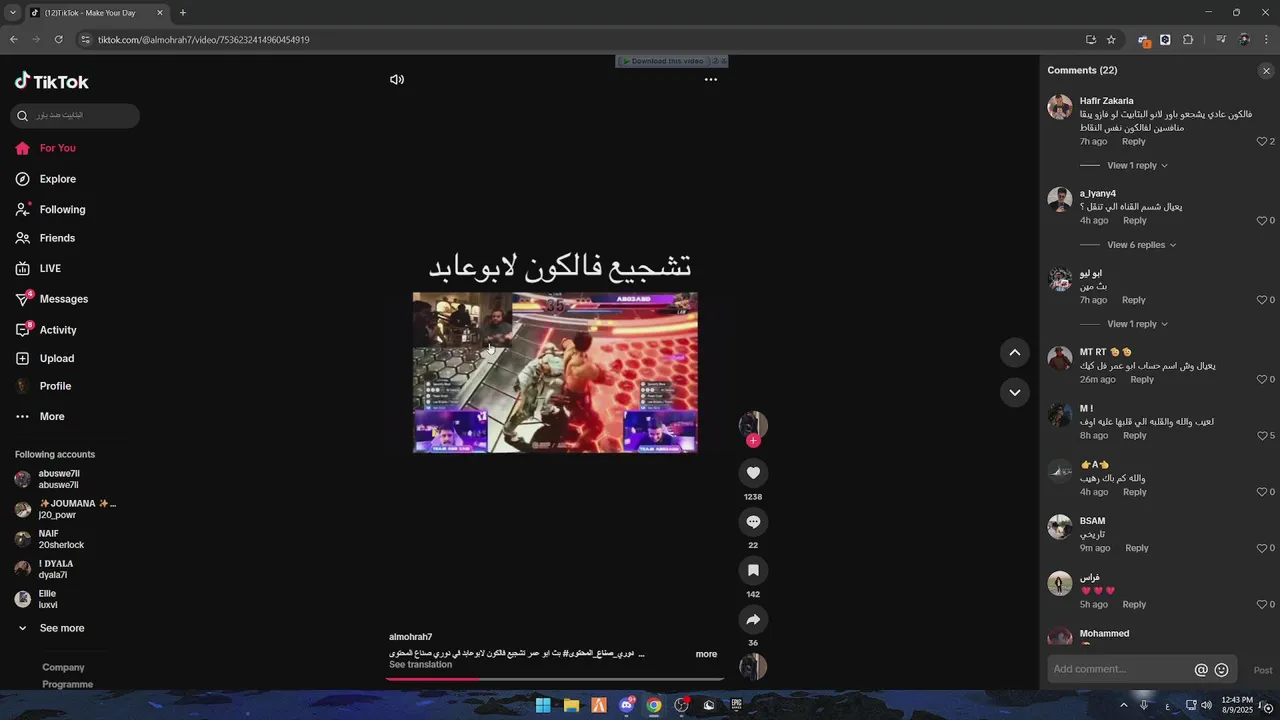Expand 'View 6 replies' under a_lyany4
This screenshot has width=1280, height=720.
click(x=1141, y=245)
